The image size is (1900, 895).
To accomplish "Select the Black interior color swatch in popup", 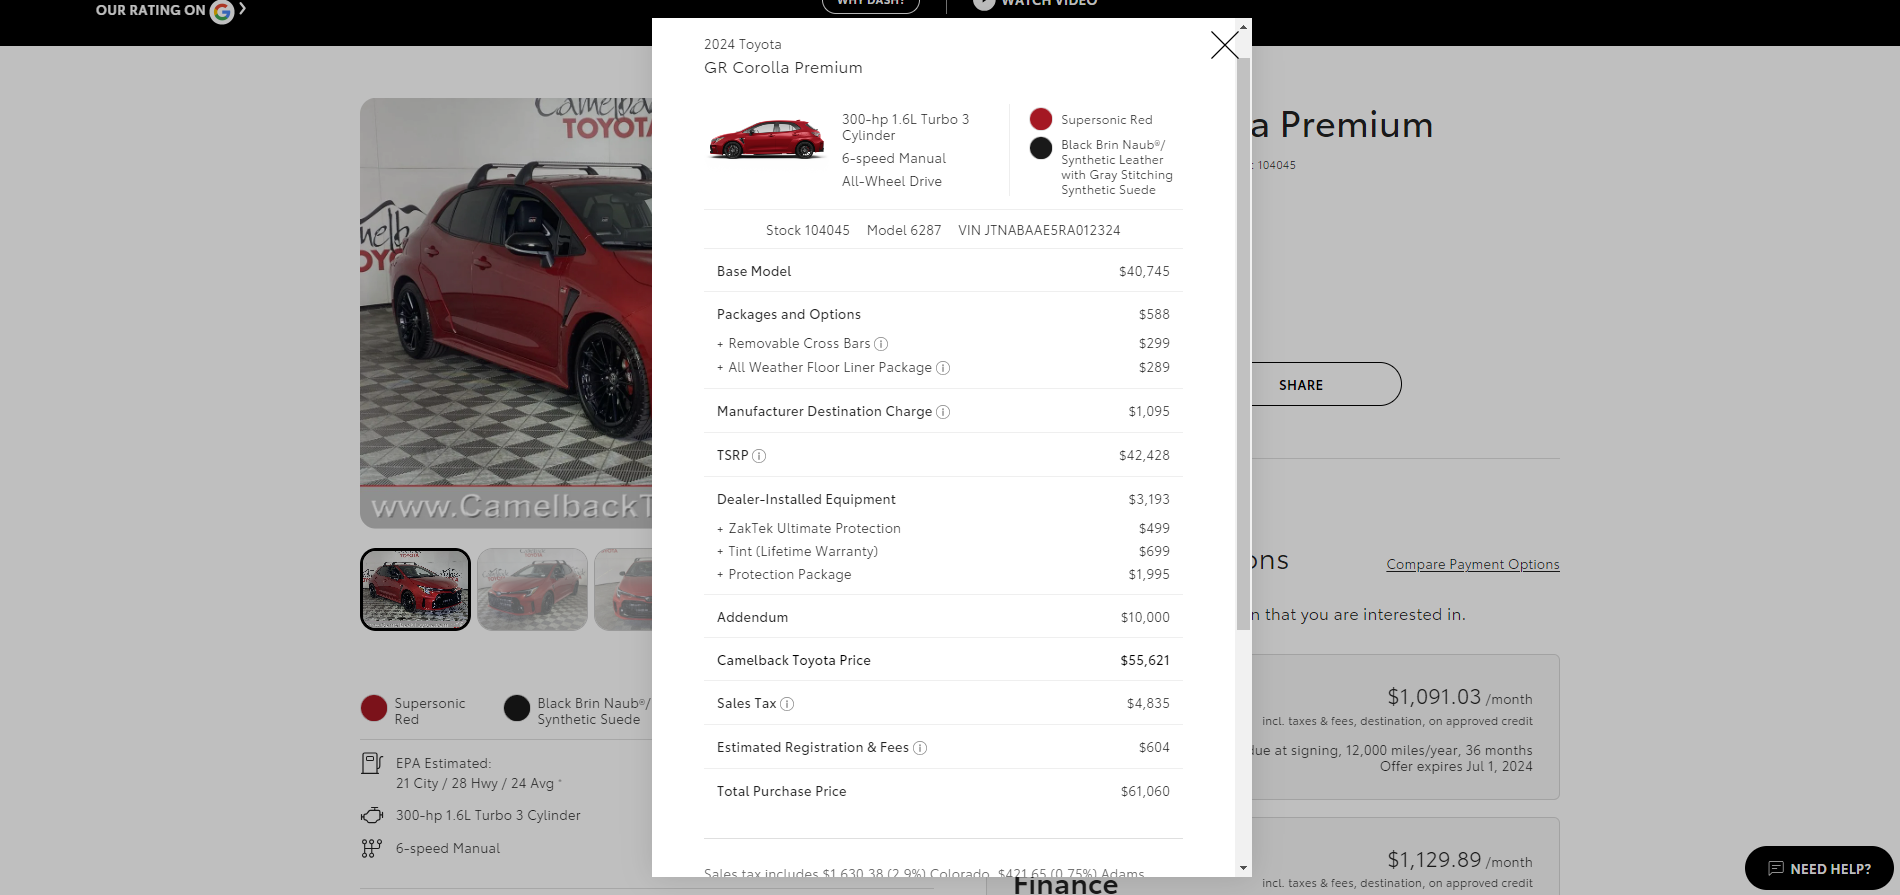I will tap(1041, 148).
